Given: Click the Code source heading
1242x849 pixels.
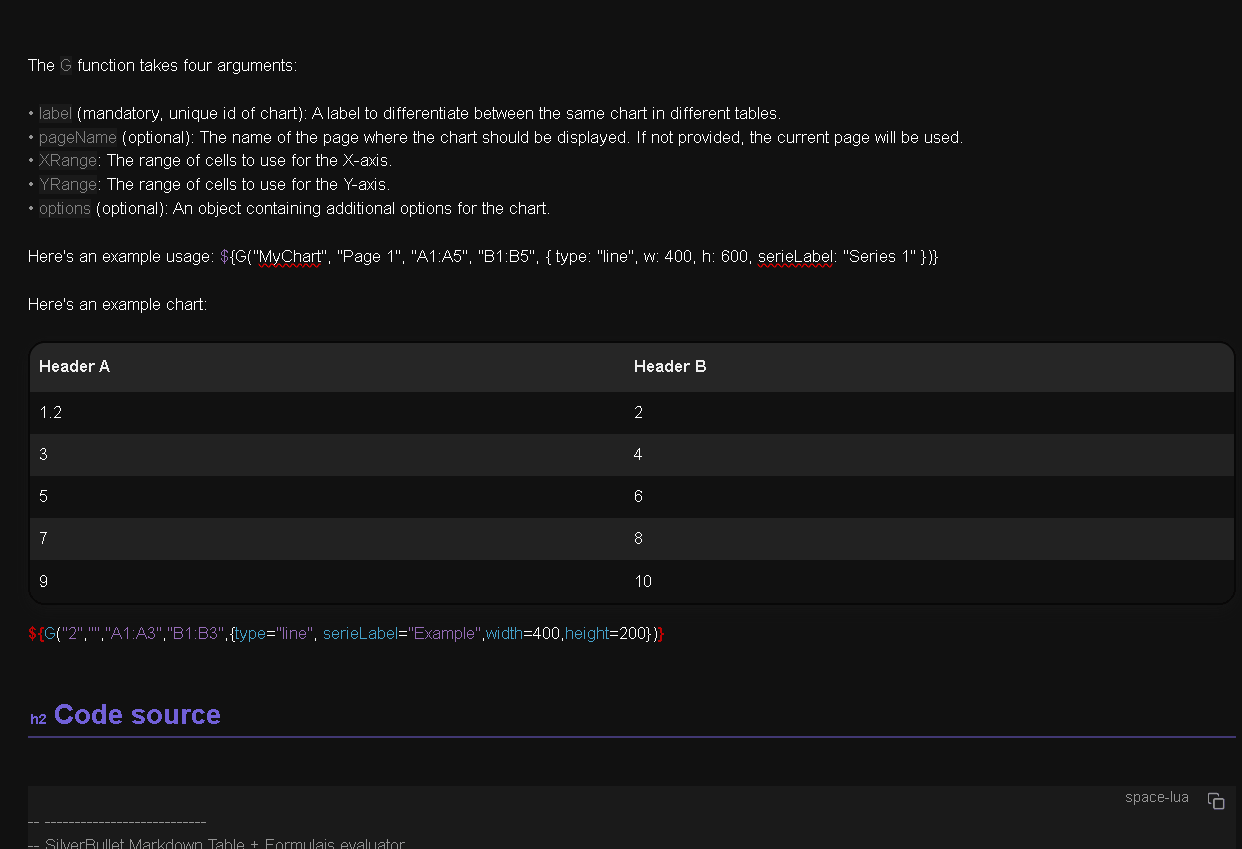Looking at the screenshot, I should coord(137,715).
